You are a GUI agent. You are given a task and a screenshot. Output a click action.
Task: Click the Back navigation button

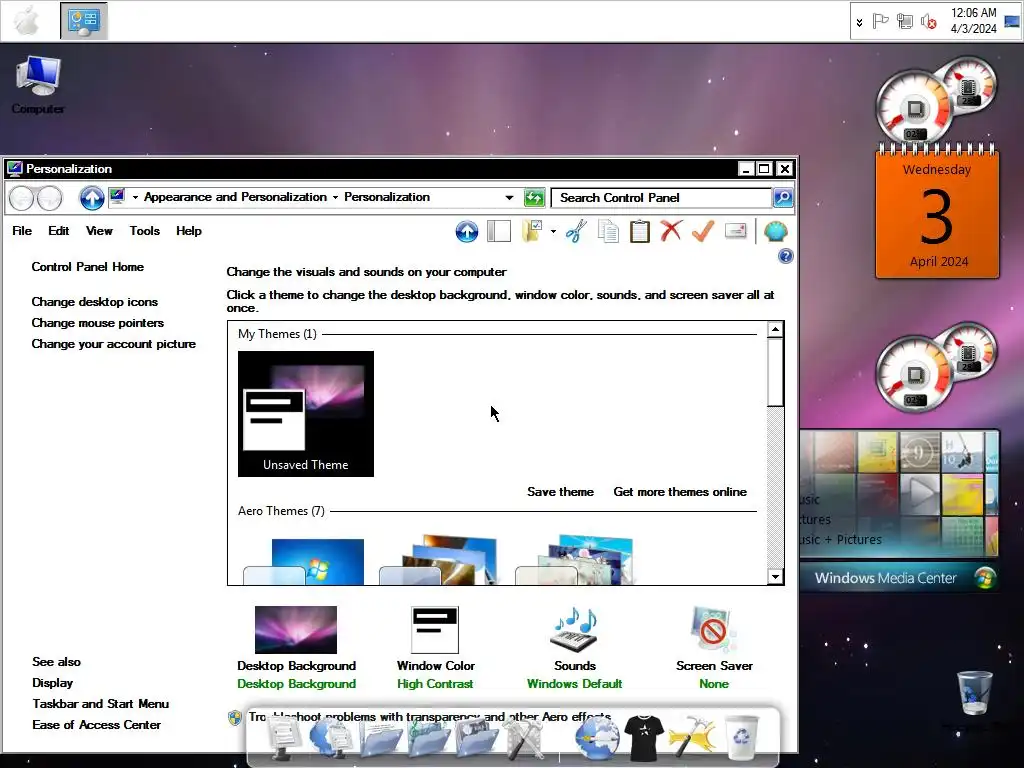22,198
